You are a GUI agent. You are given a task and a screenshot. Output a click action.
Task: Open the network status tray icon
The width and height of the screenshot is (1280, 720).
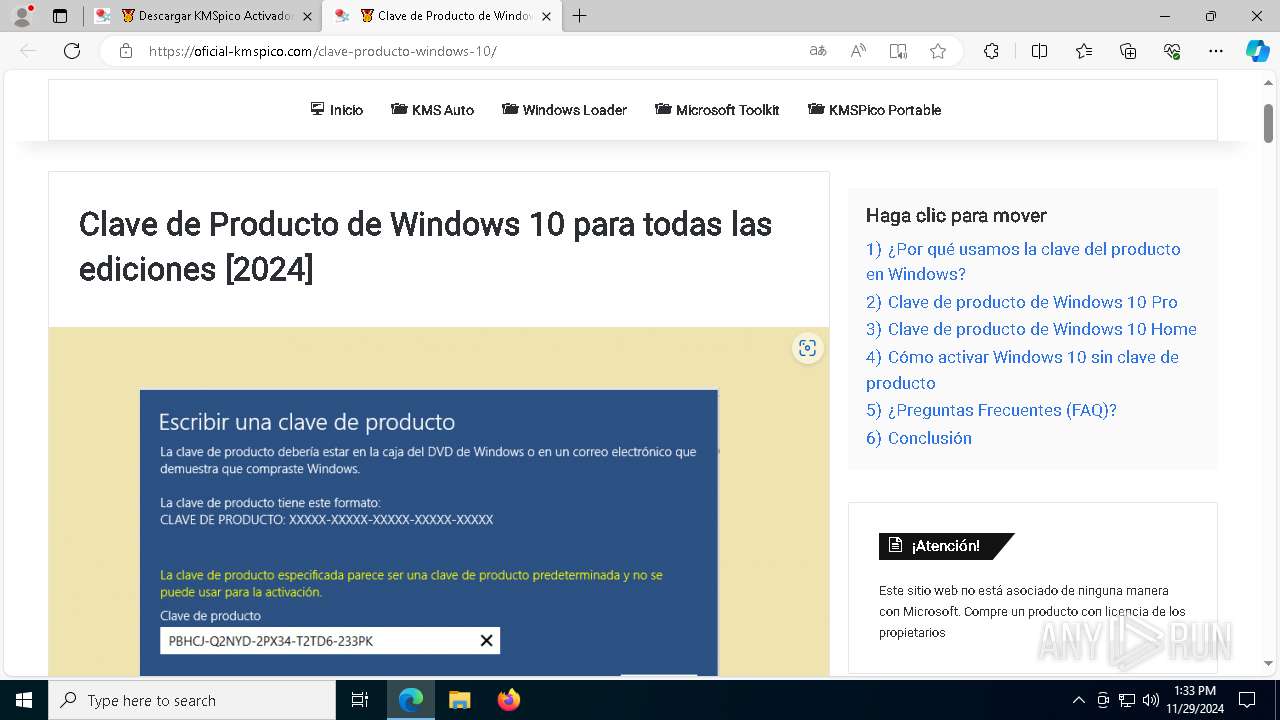(1127, 700)
